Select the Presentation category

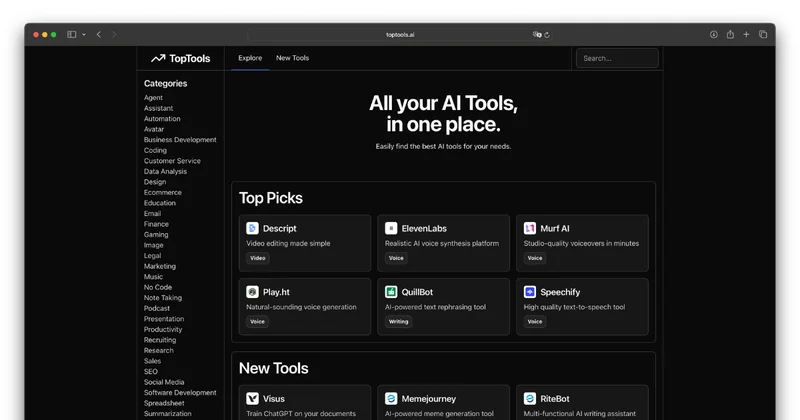click(164, 319)
